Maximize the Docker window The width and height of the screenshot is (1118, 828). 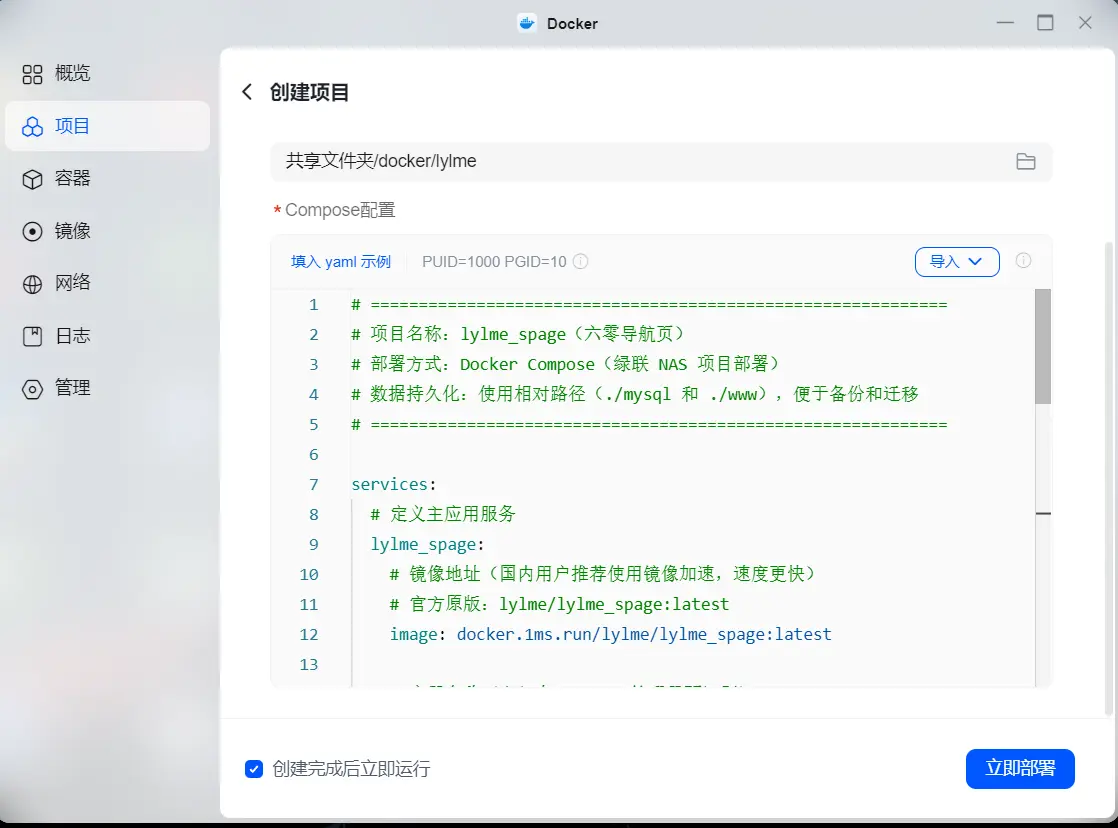1045,23
